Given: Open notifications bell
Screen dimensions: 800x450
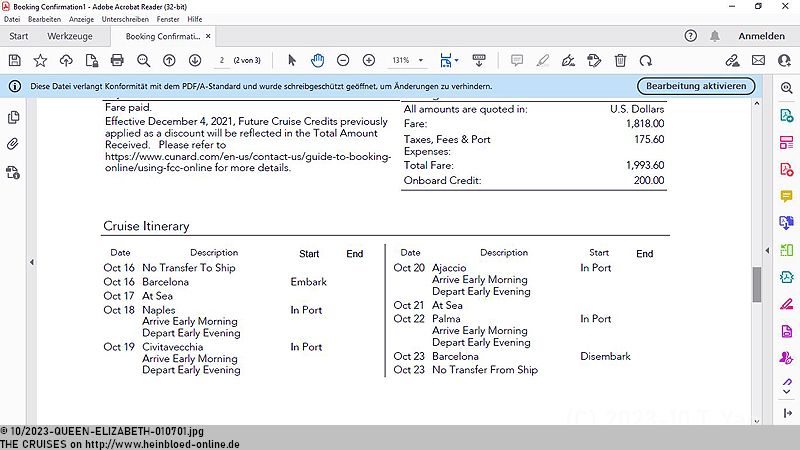Looking at the screenshot, I should coord(715,36).
